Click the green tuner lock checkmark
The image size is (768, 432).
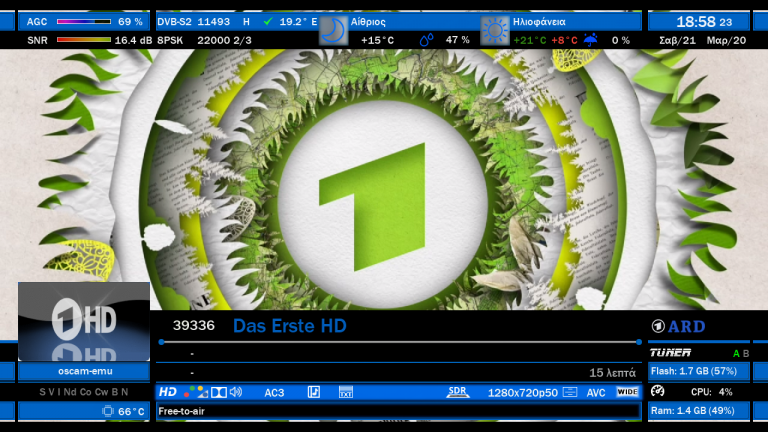pyautogui.click(x=268, y=22)
